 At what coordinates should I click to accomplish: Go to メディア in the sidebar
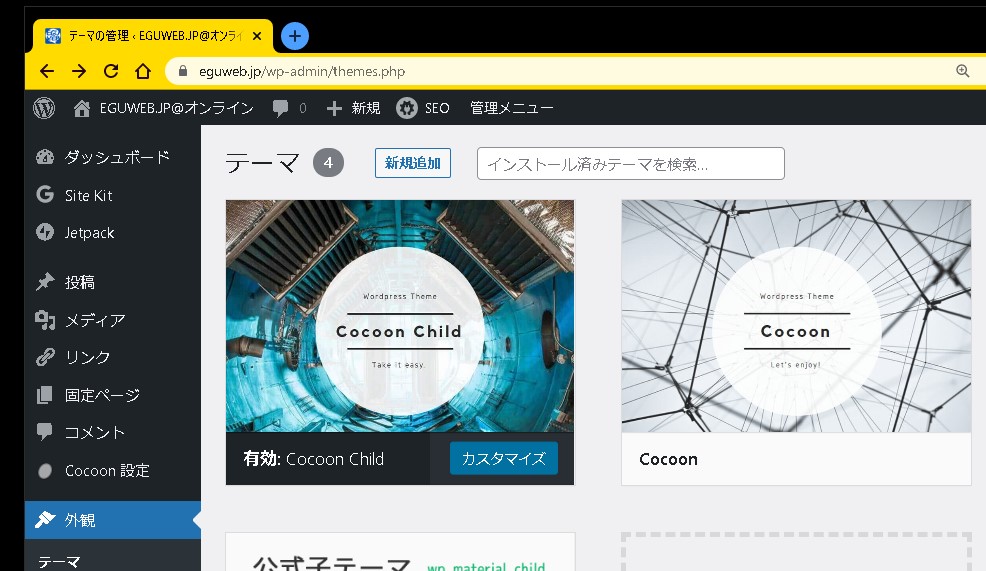click(x=95, y=320)
